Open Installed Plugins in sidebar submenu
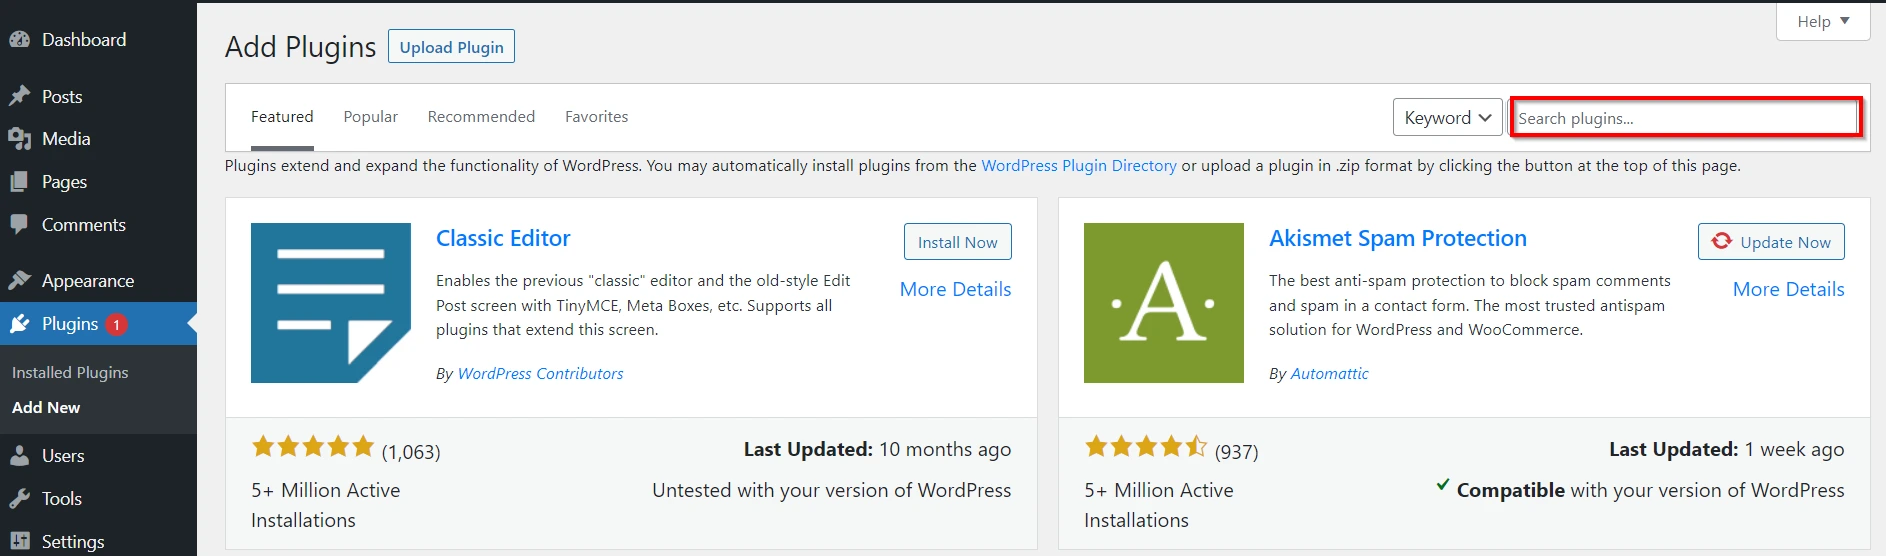 pyautogui.click(x=70, y=373)
